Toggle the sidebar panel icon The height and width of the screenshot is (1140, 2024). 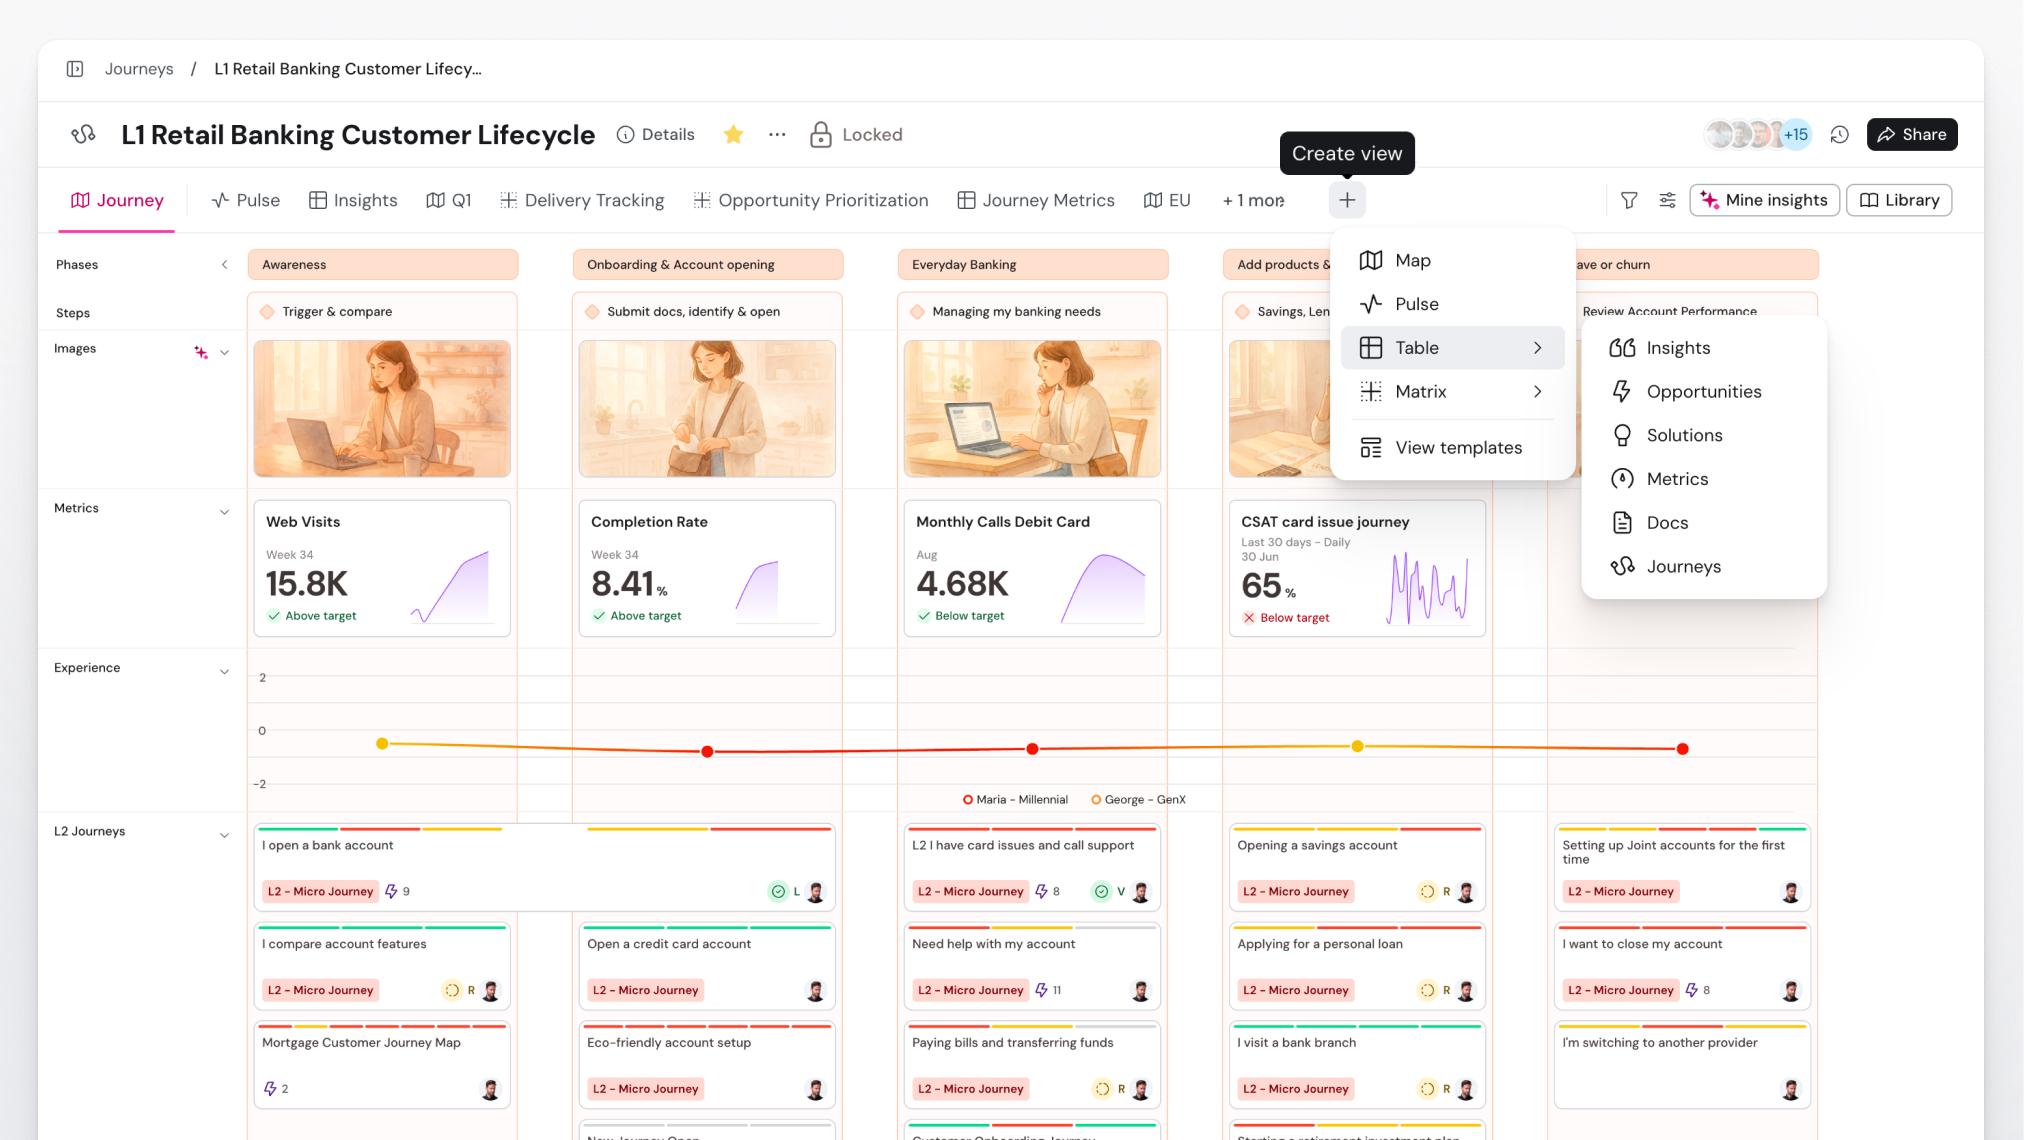tap(75, 69)
